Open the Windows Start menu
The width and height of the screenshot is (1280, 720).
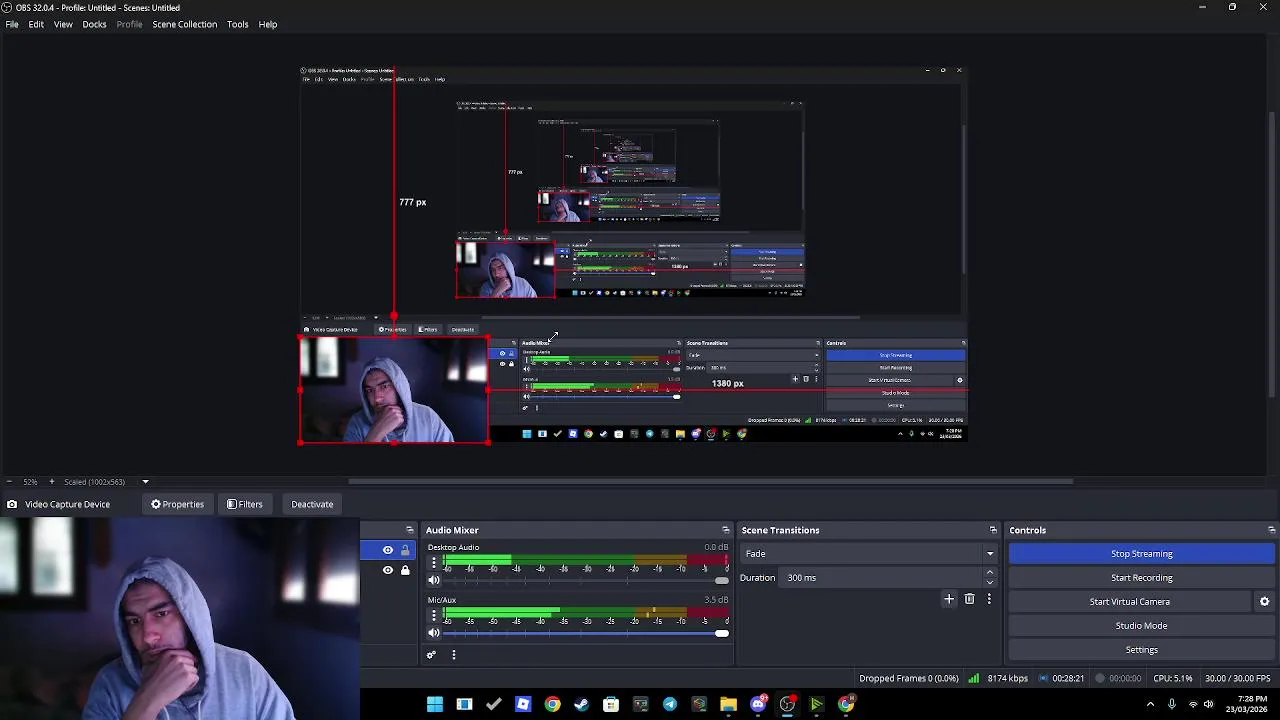tap(435, 704)
